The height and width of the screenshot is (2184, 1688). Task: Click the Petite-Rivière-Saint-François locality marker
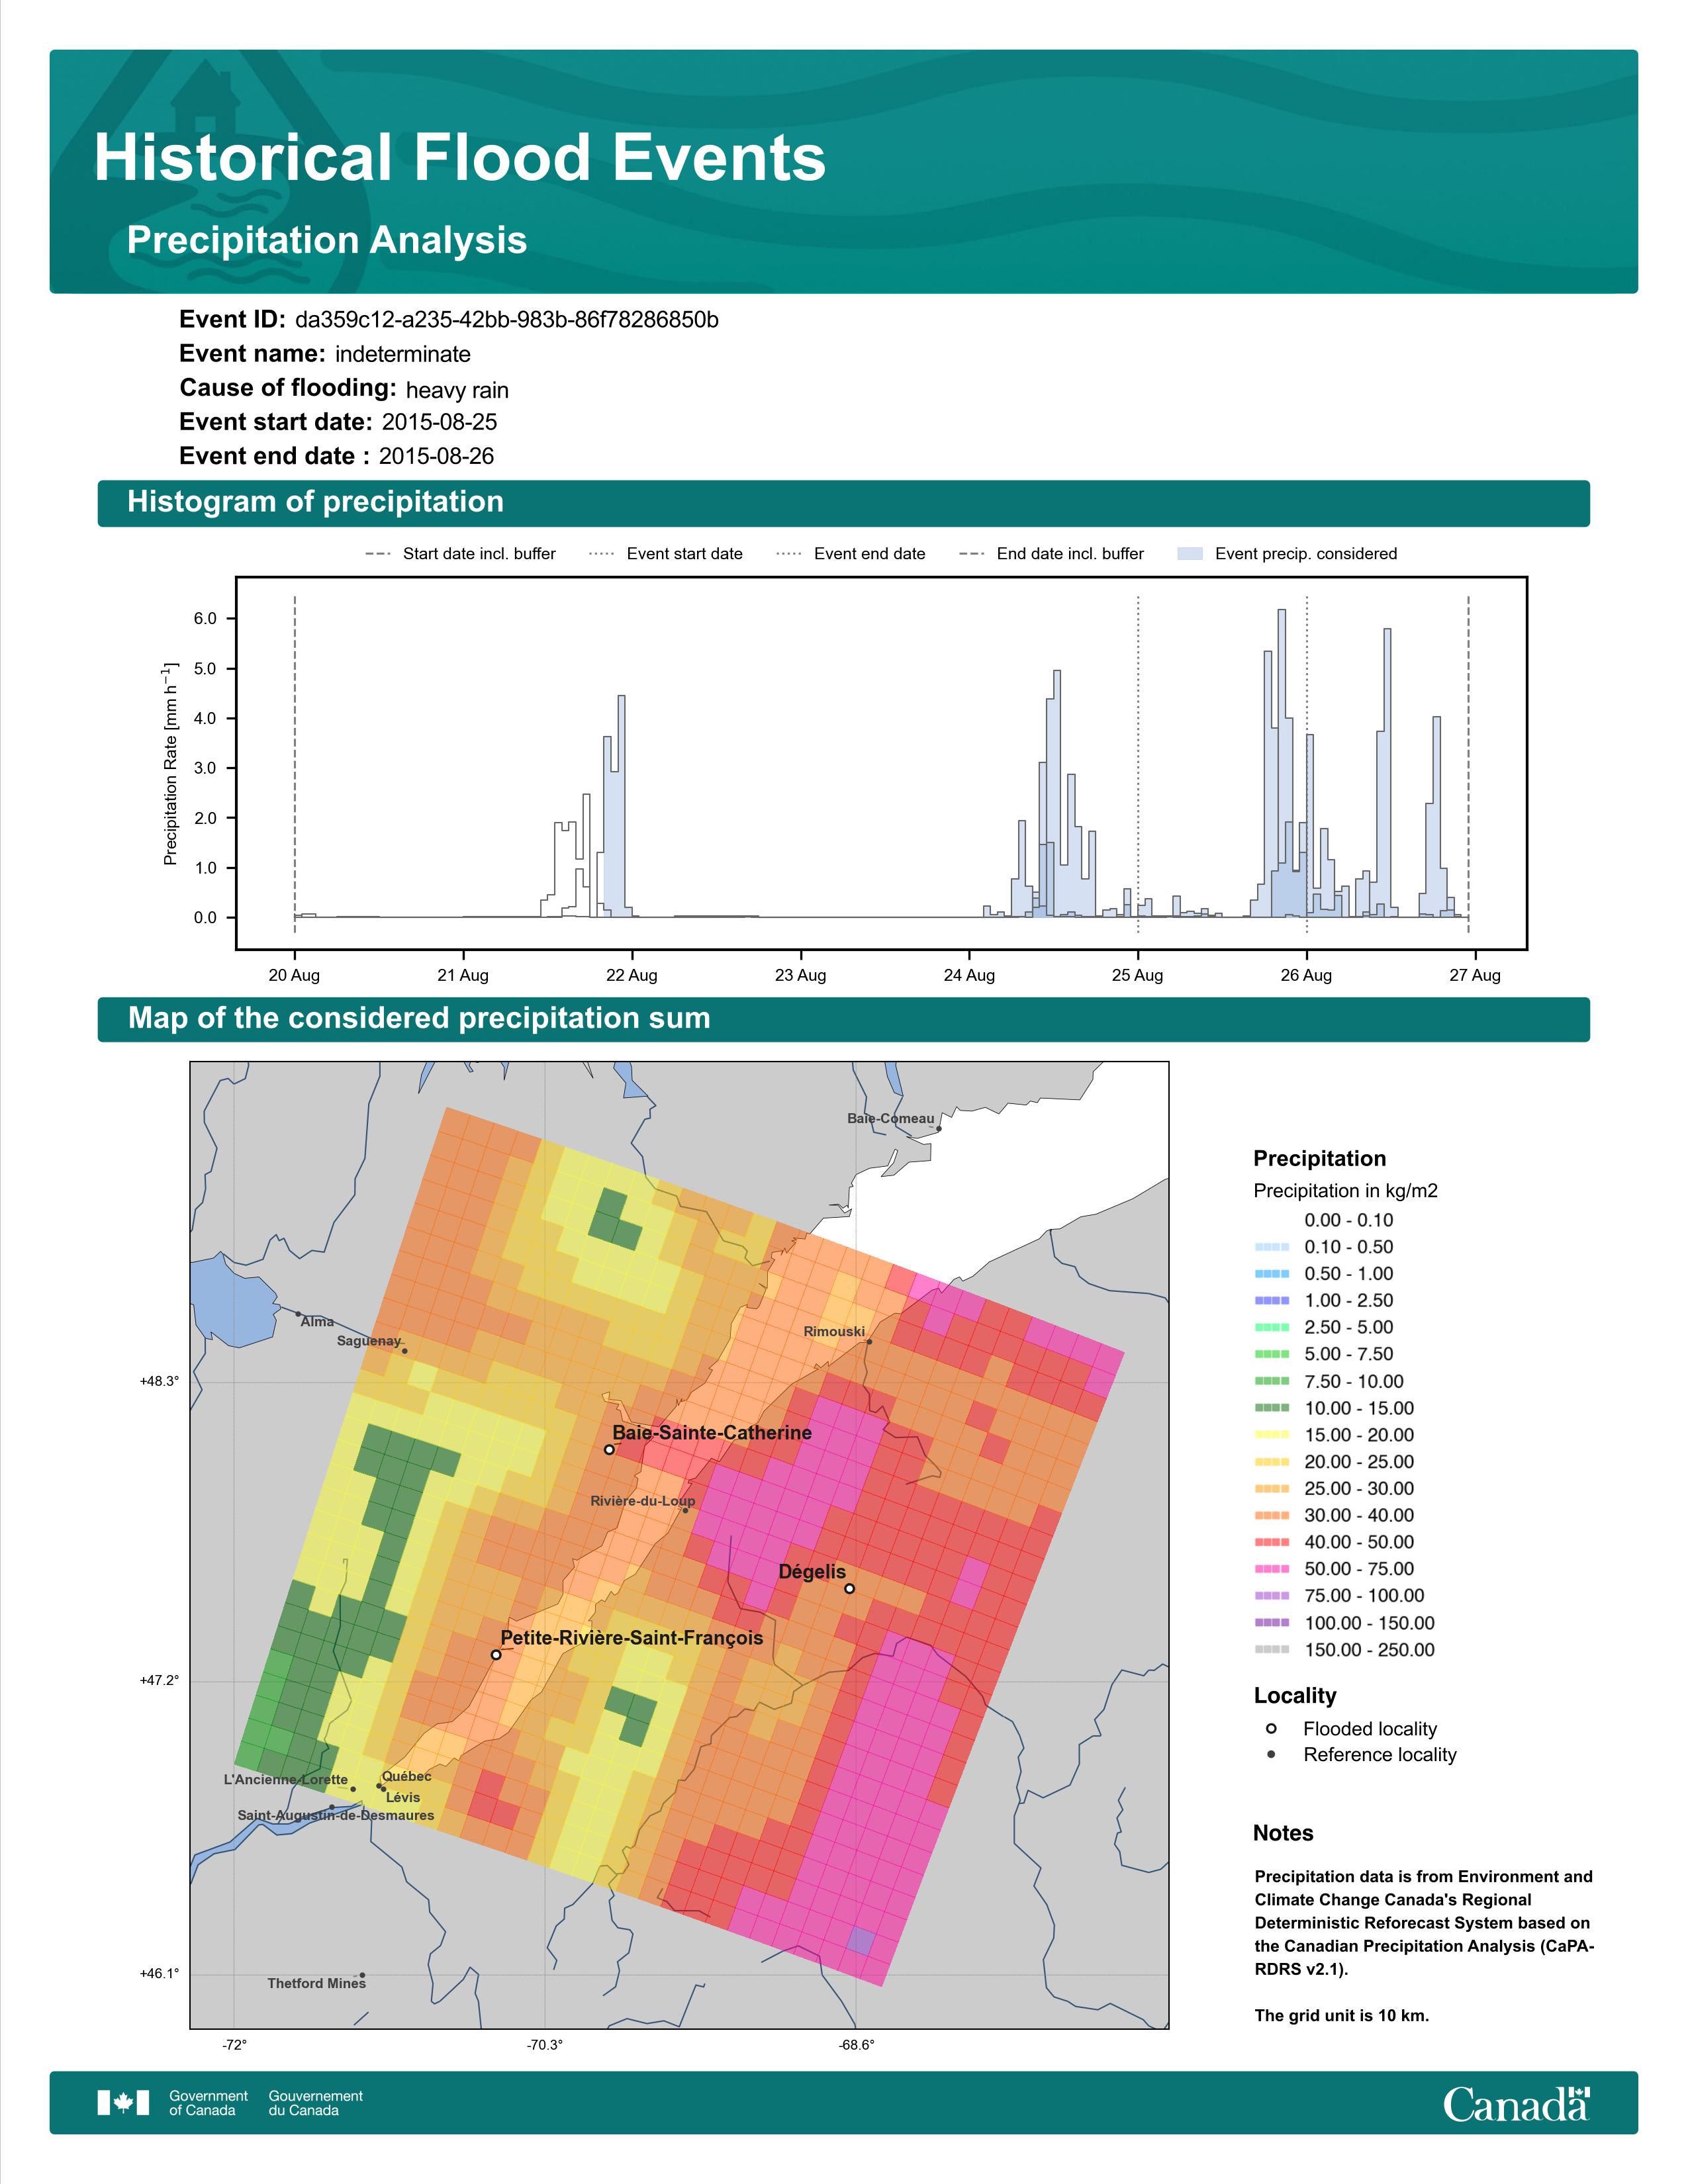[496, 1655]
